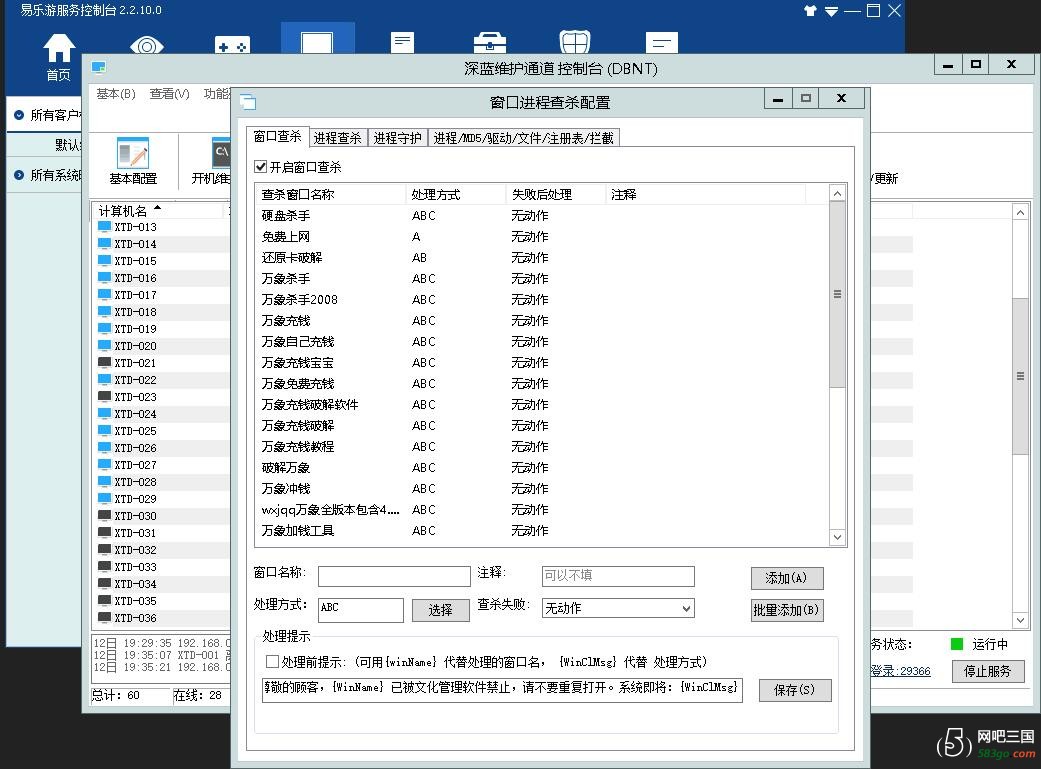
Task: Select wxjqq万象全版本包含4 rule row
Action: click(x=542, y=510)
